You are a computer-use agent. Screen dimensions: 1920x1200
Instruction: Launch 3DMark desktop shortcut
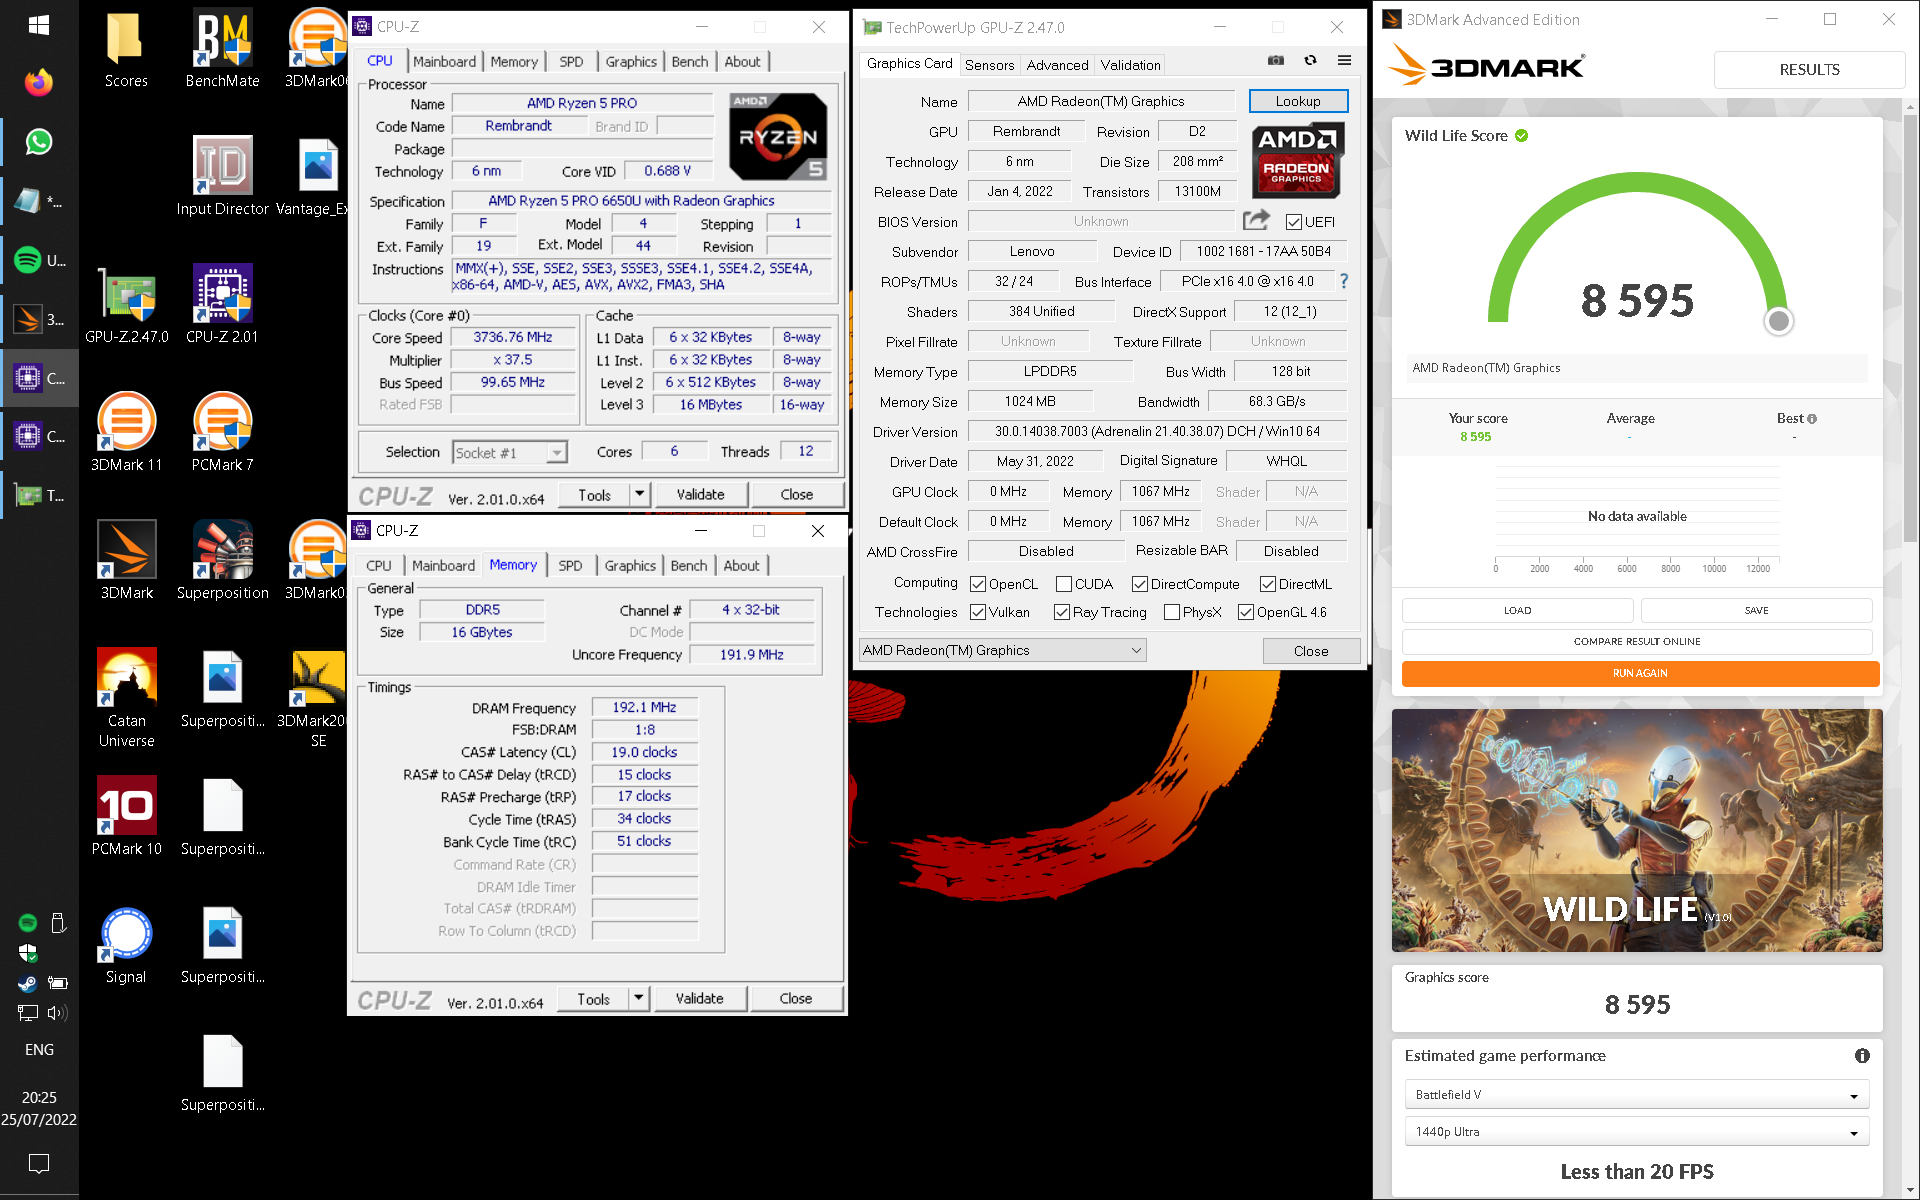point(126,561)
